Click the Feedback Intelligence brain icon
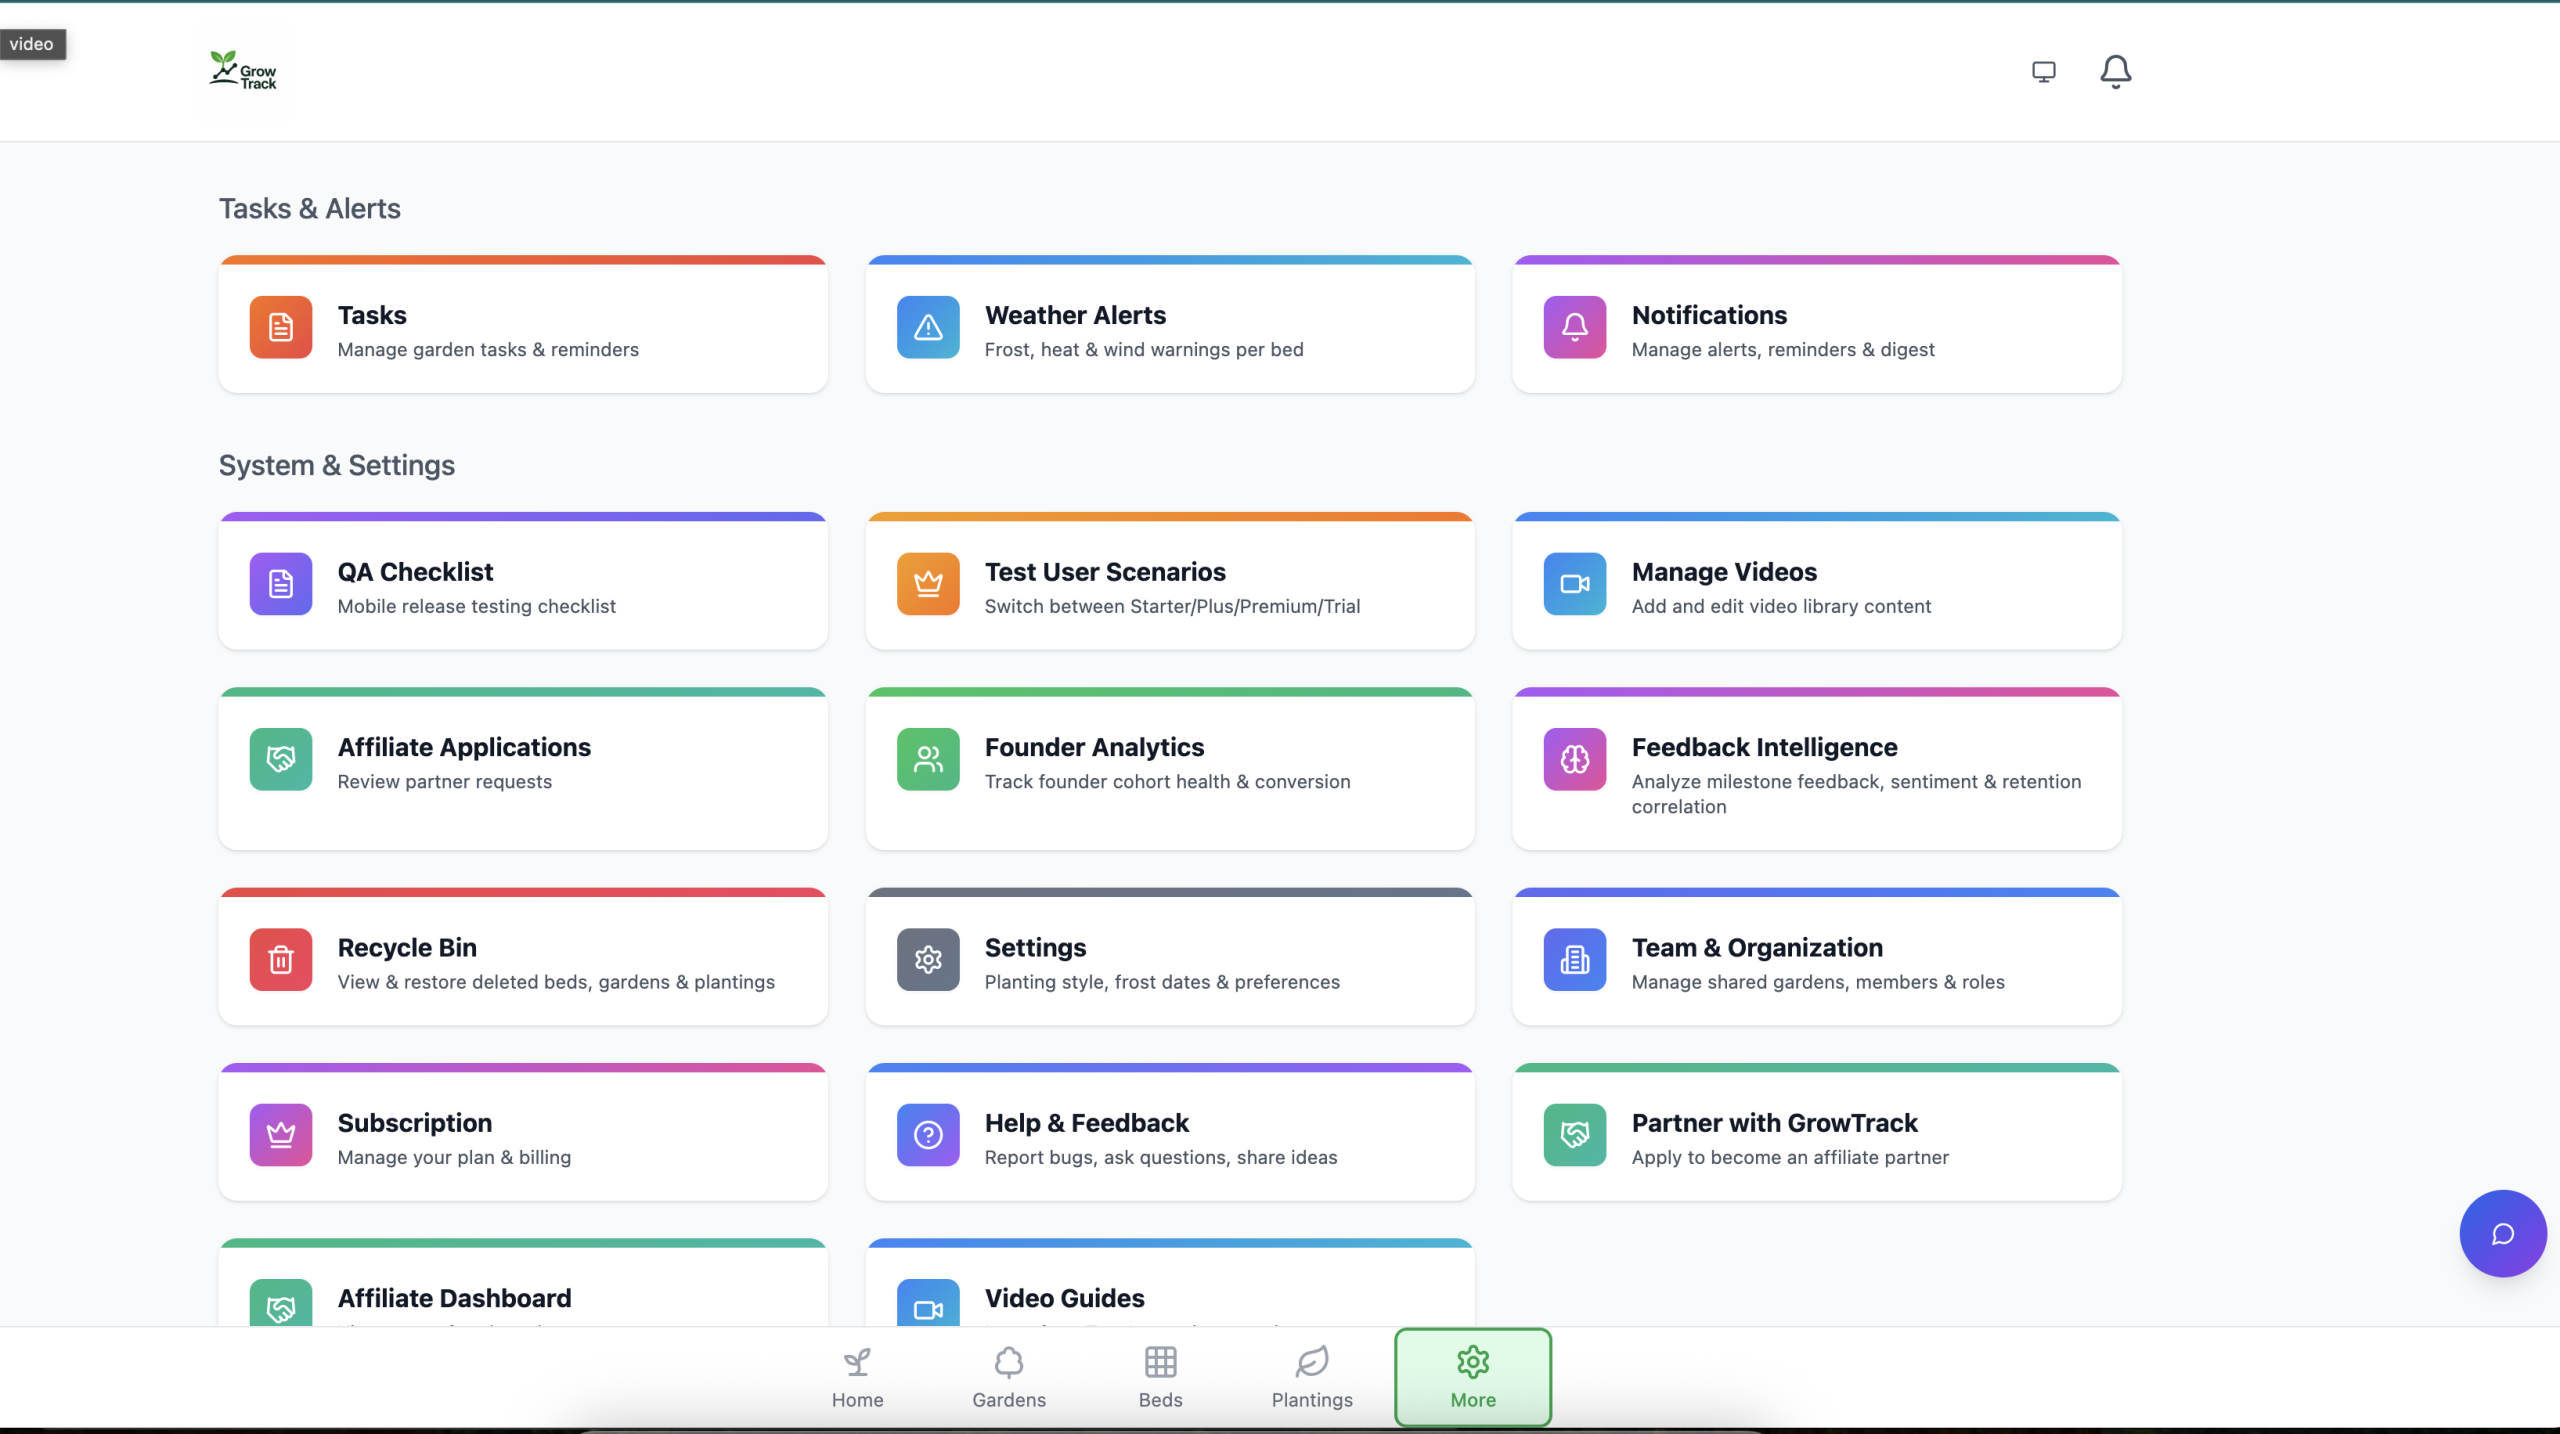2560x1434 pixels. 1575,759
